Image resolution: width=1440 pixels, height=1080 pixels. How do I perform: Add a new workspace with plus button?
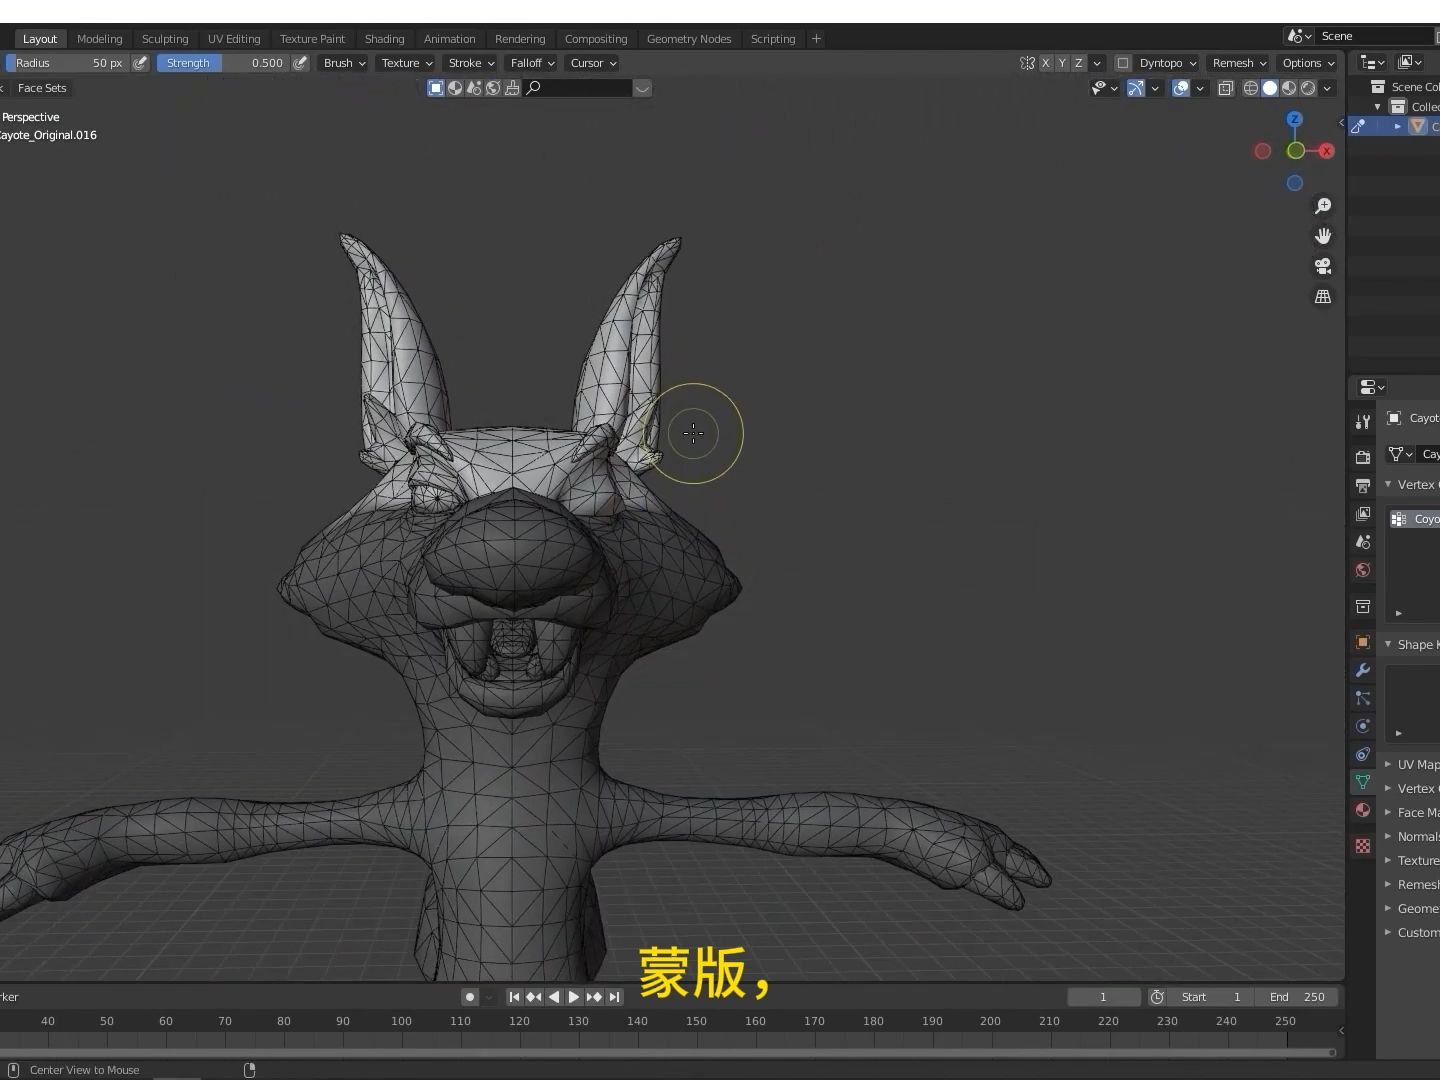(816, 39)
